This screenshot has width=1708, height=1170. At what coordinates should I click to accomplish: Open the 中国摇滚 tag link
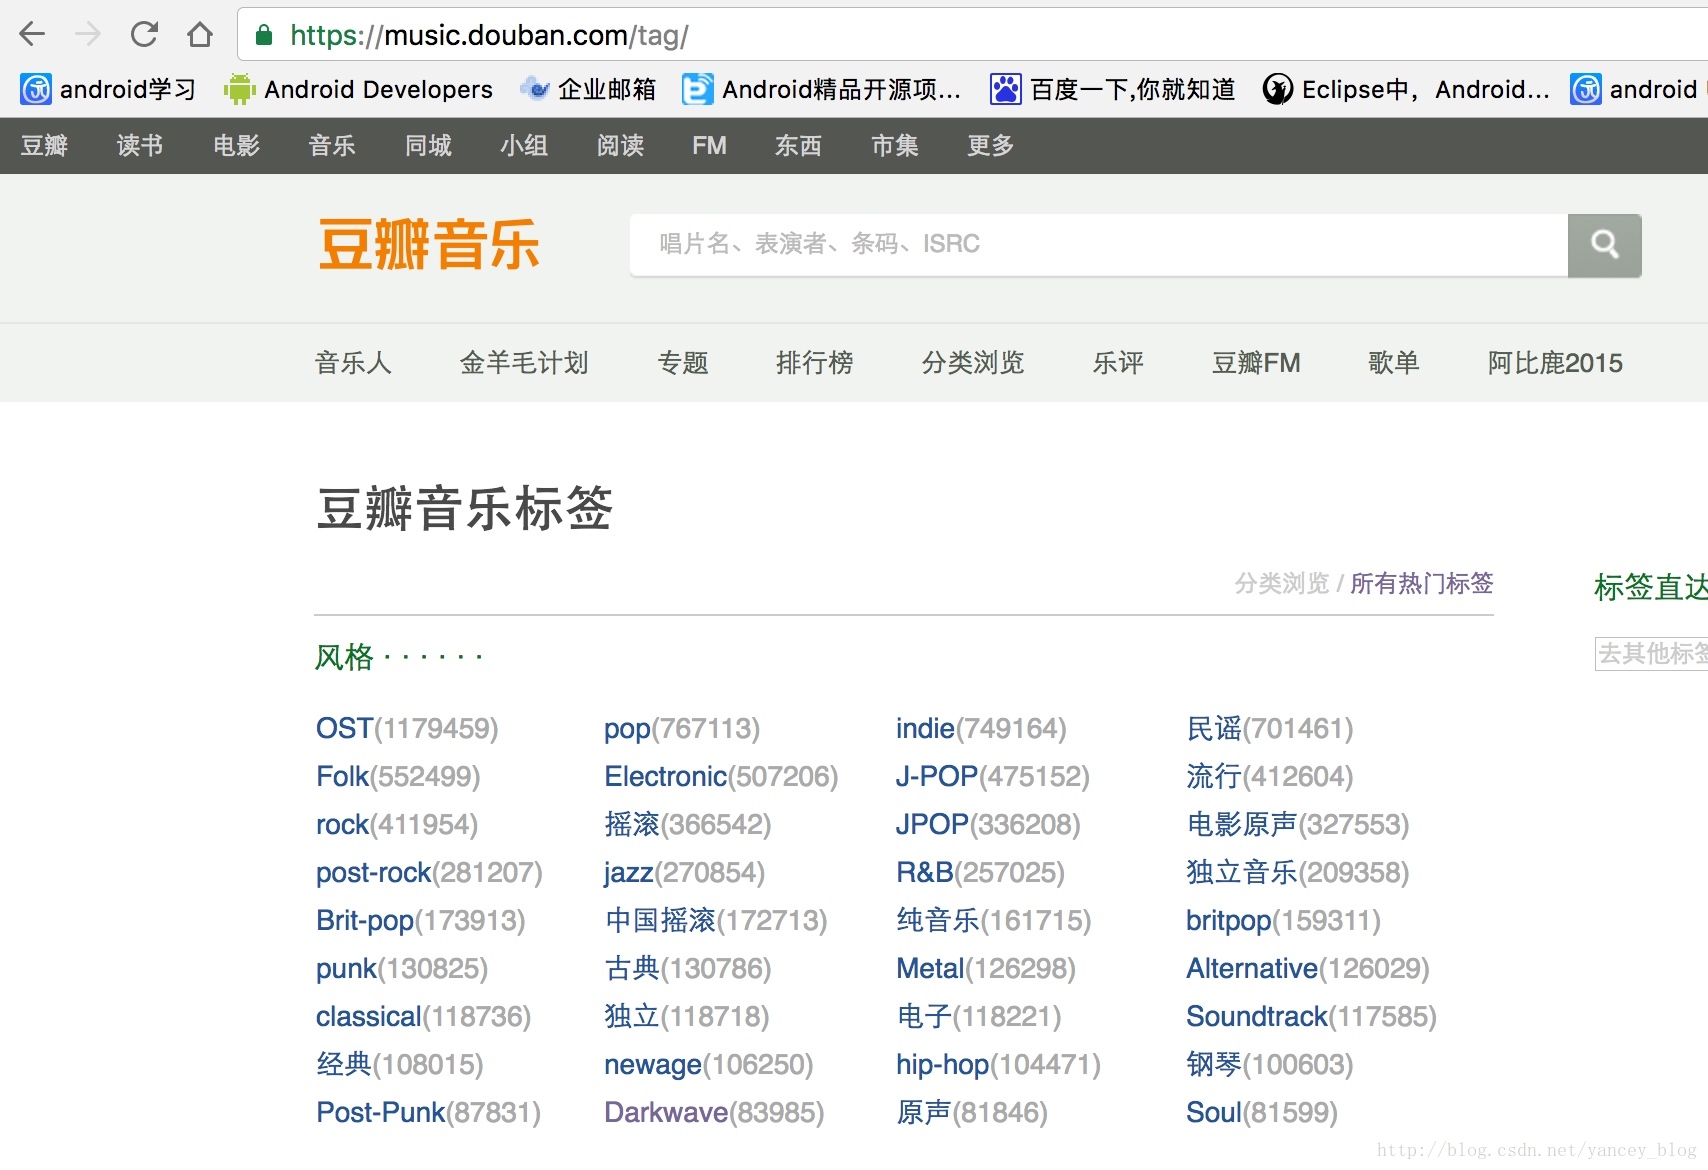coord(660,920)
